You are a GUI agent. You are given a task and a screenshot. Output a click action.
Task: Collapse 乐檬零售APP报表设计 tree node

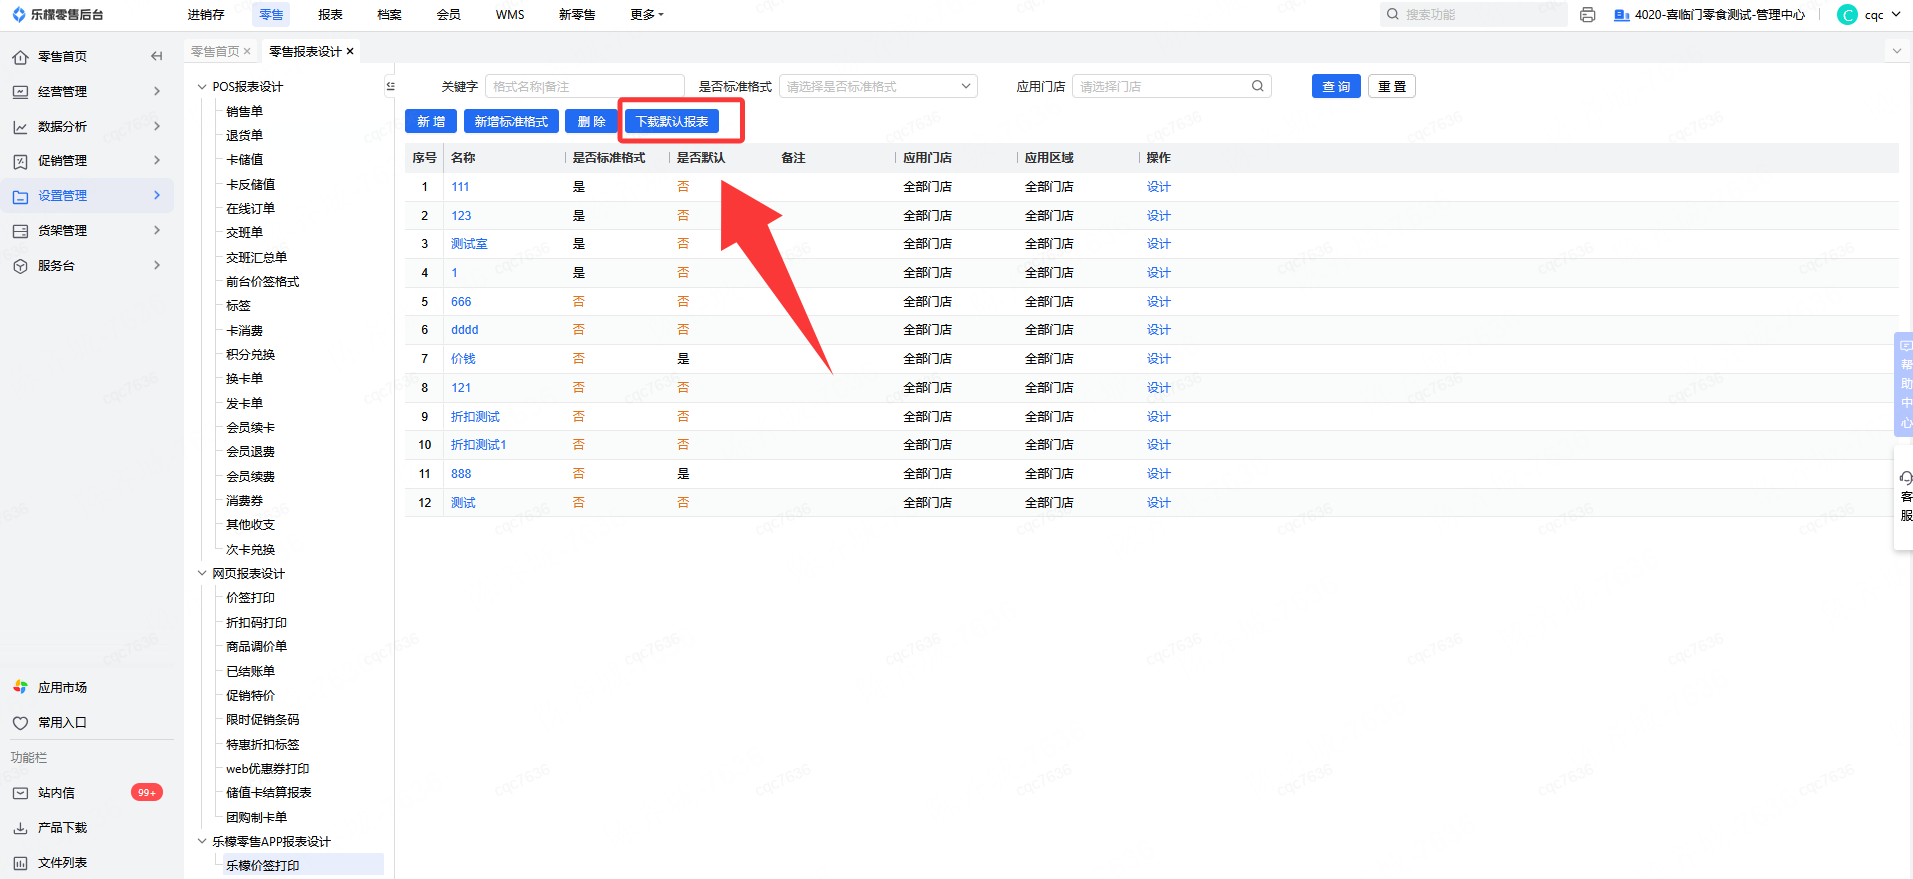[x=202, y=842]
